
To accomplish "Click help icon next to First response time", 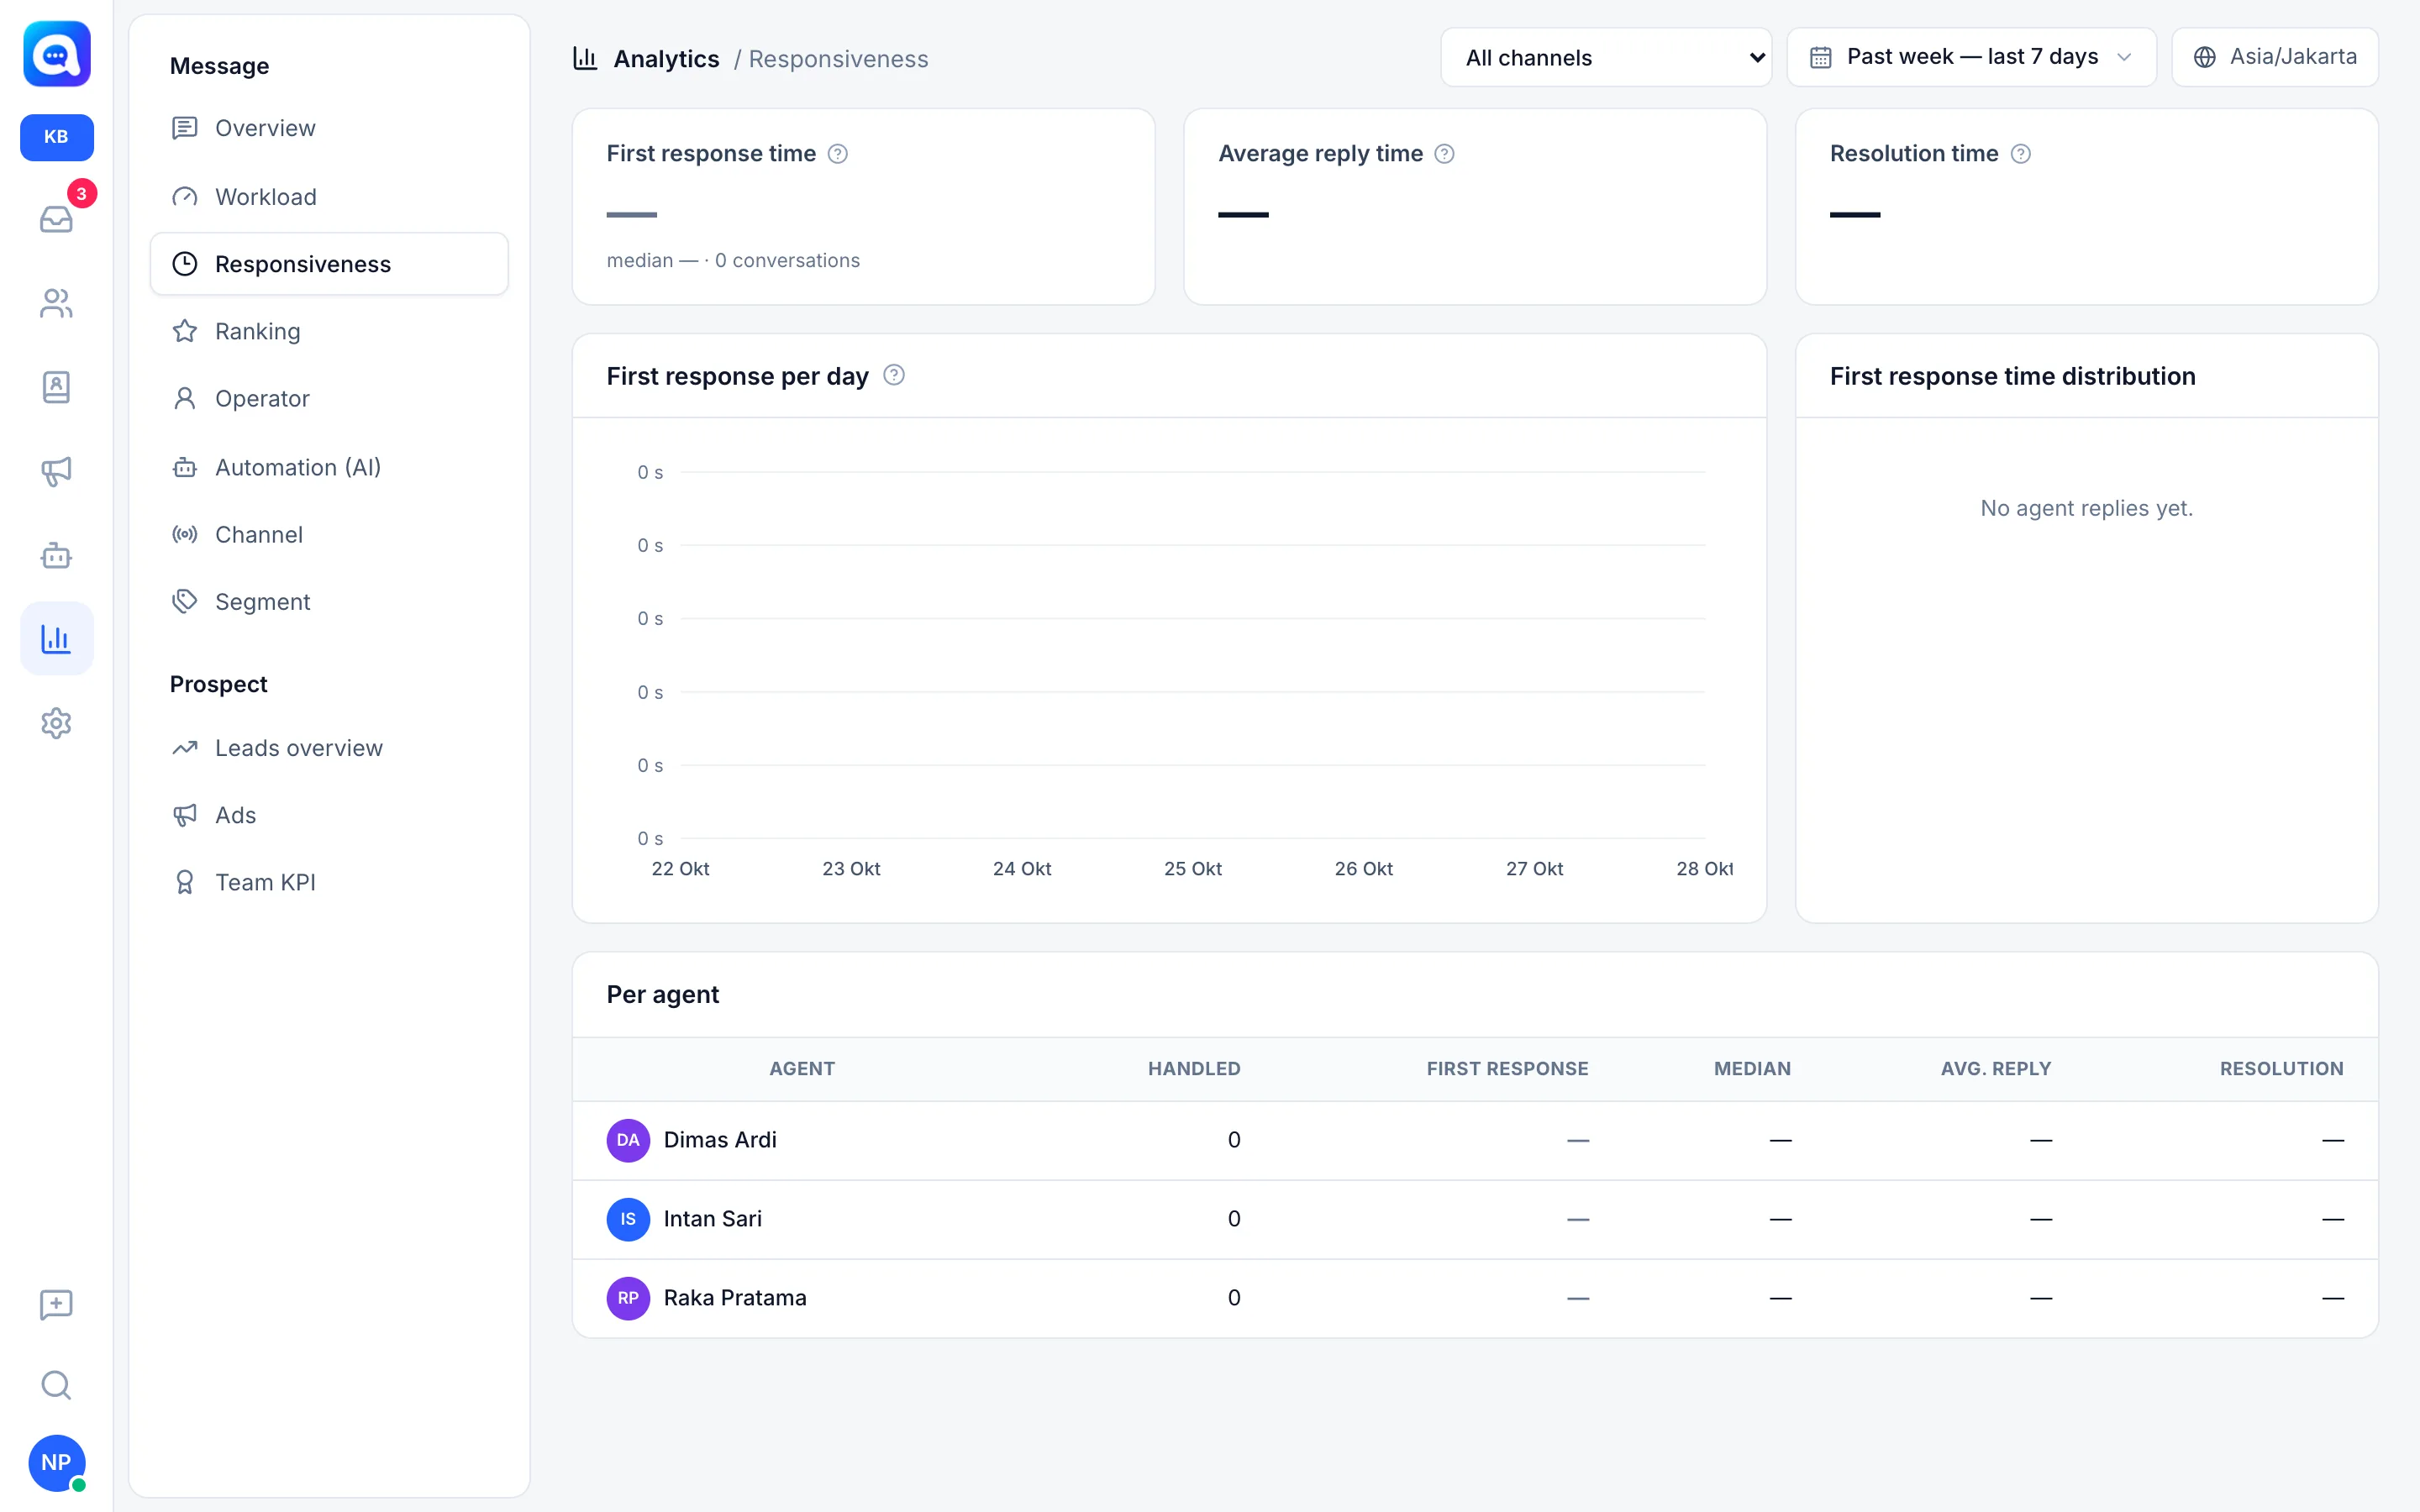I will coord(838,154).
